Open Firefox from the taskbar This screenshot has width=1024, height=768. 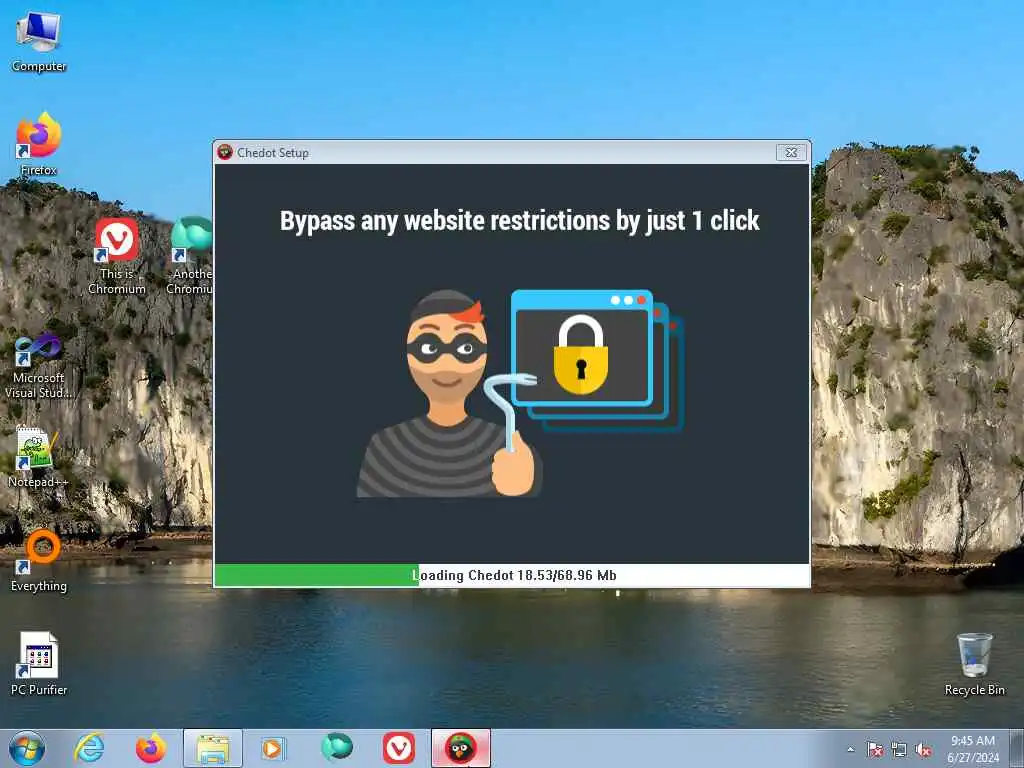pos(151,748)
